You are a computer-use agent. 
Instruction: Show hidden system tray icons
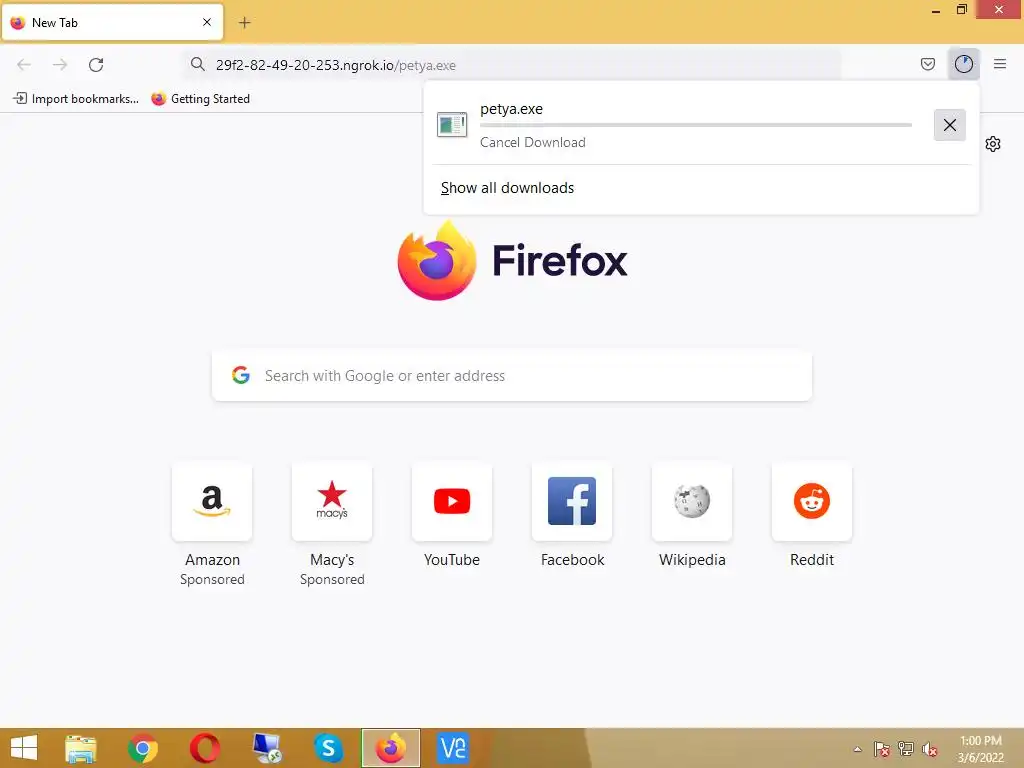click(x=857, y=749)
